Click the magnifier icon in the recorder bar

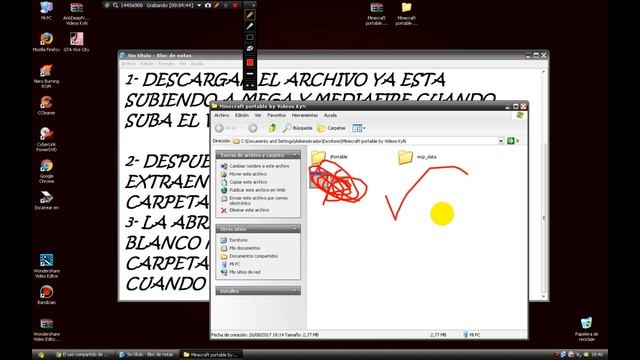[116, 5]
